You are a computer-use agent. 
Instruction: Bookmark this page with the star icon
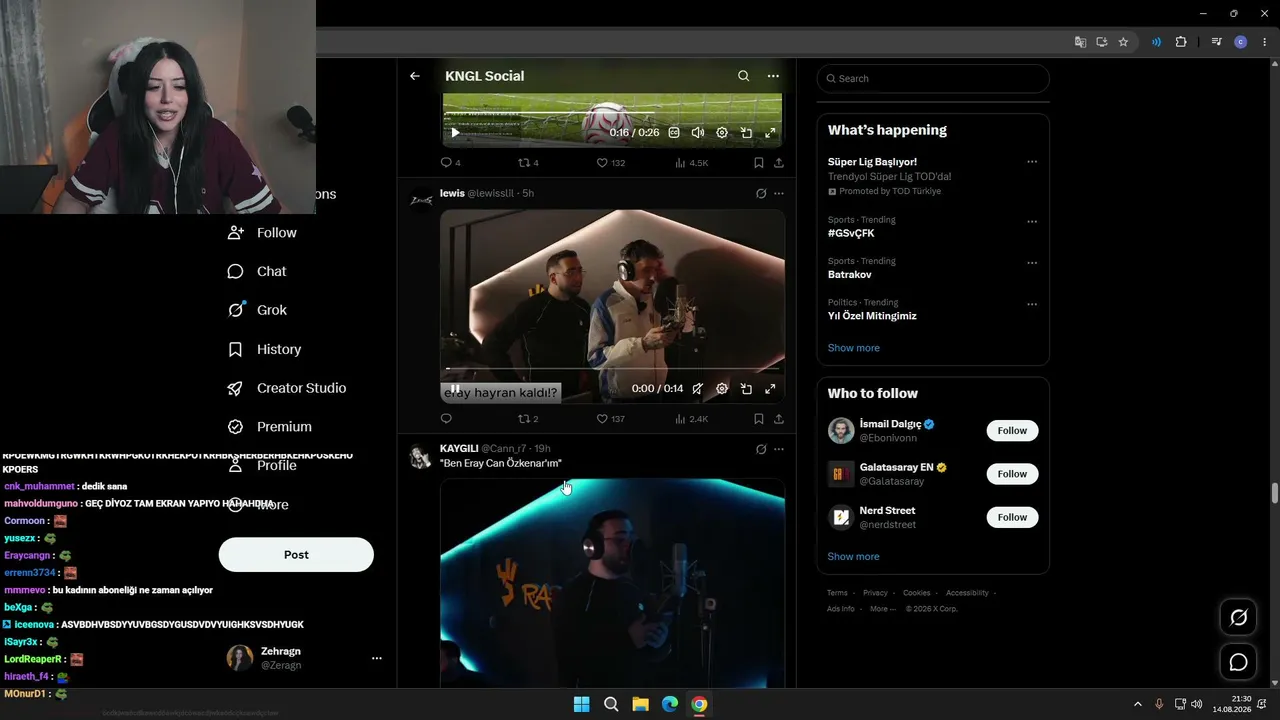pyautogui.click(x=1123, y=42)
